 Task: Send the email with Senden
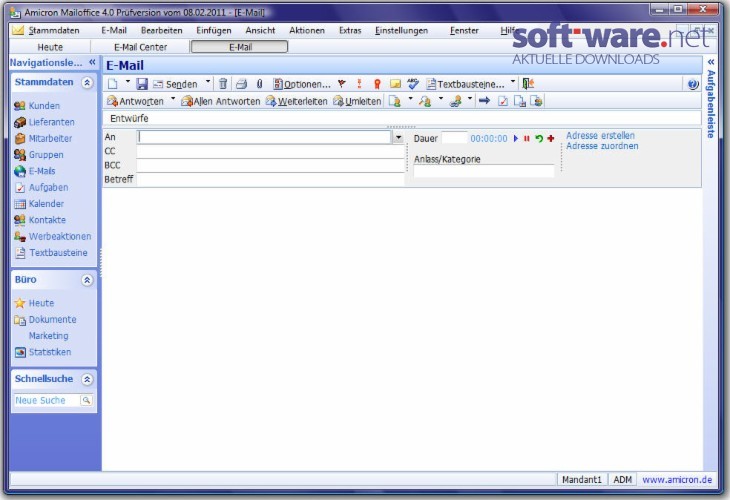pos(176,84)
